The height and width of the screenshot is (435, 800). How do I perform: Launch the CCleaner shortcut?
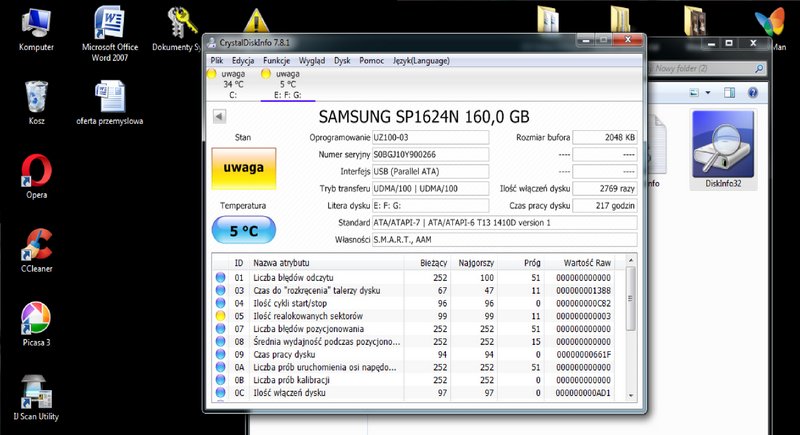(x=36, y=250)
